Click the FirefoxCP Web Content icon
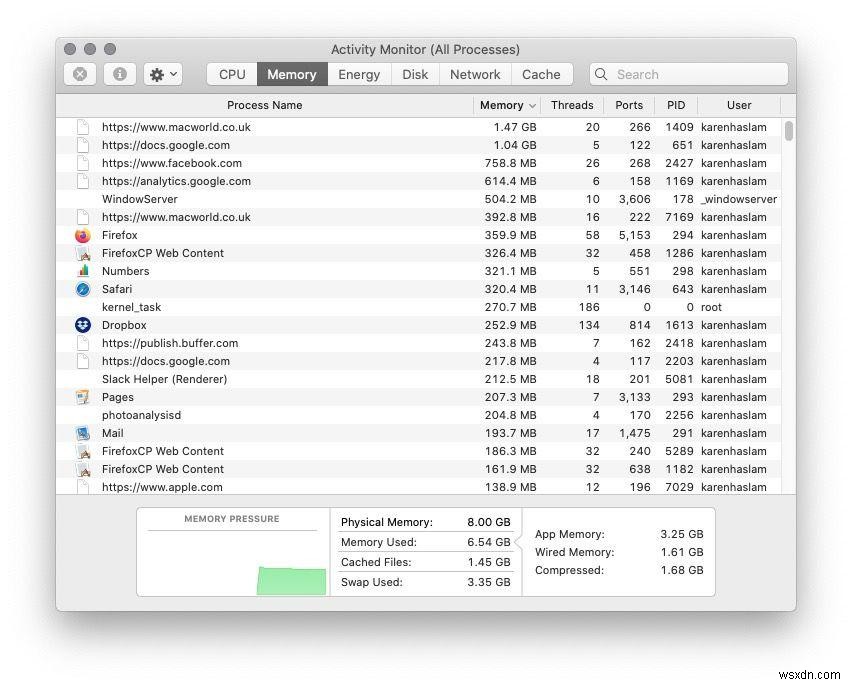The image size is (852, 685). click(81, 253)
